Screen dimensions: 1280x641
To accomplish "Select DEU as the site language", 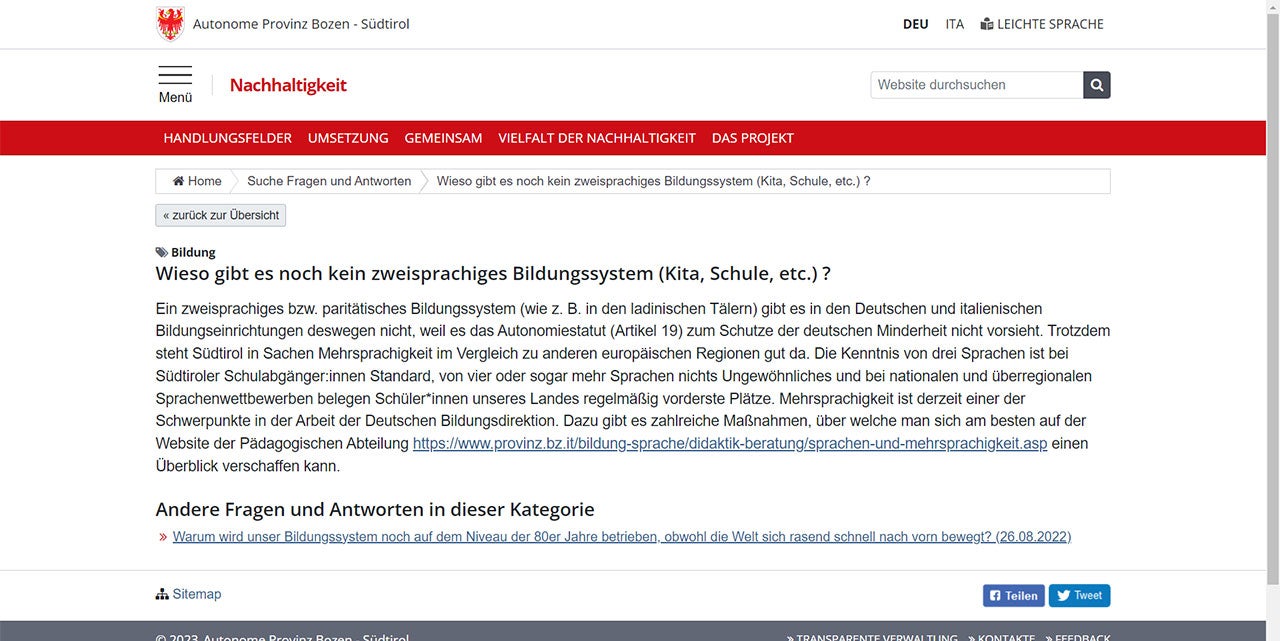I will click(x=915, y=24).
